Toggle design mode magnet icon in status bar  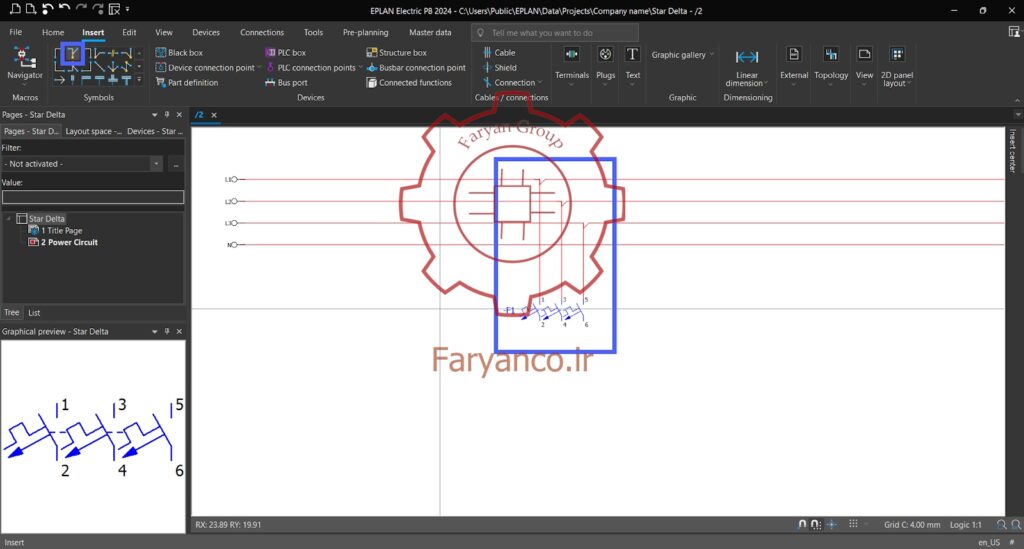802,524
